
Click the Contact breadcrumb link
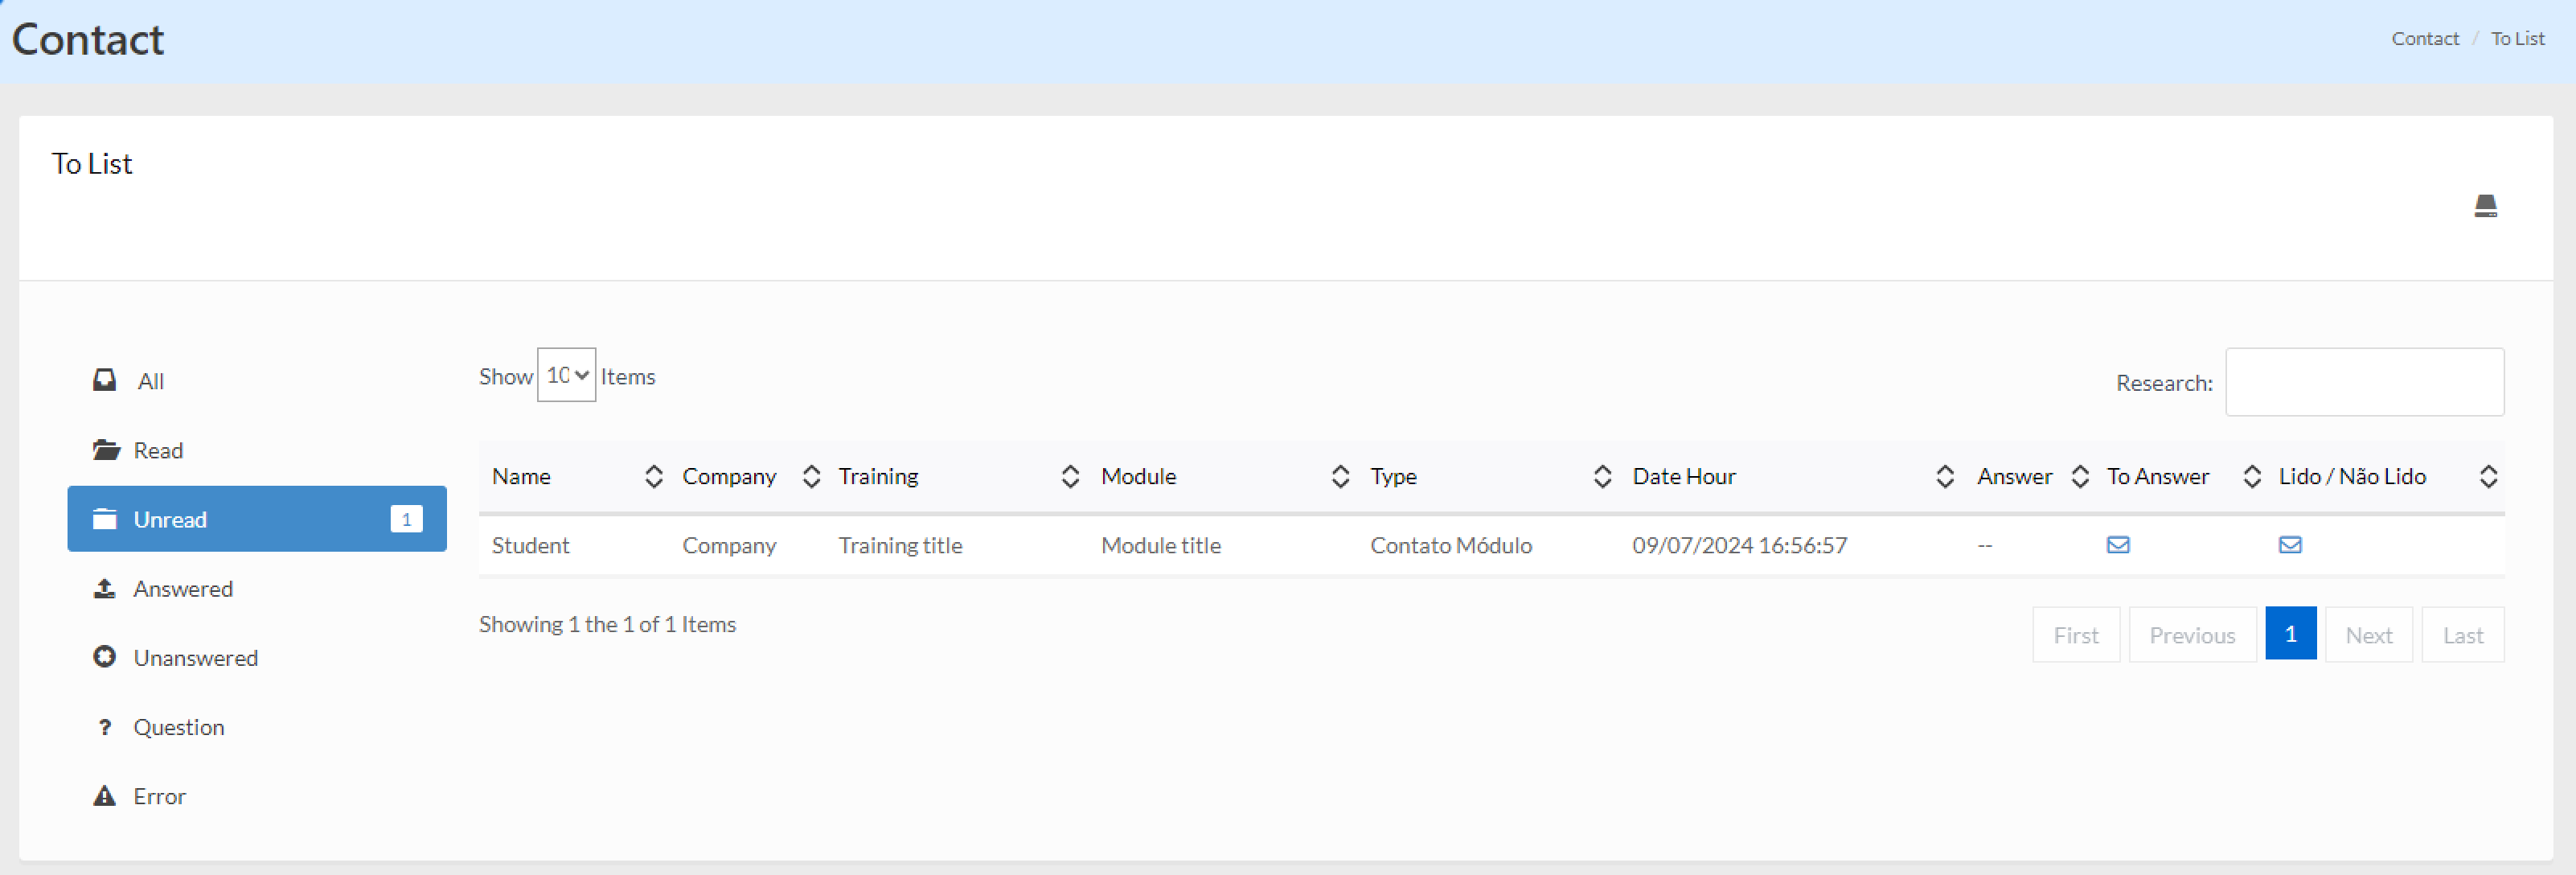(2424, 38)
